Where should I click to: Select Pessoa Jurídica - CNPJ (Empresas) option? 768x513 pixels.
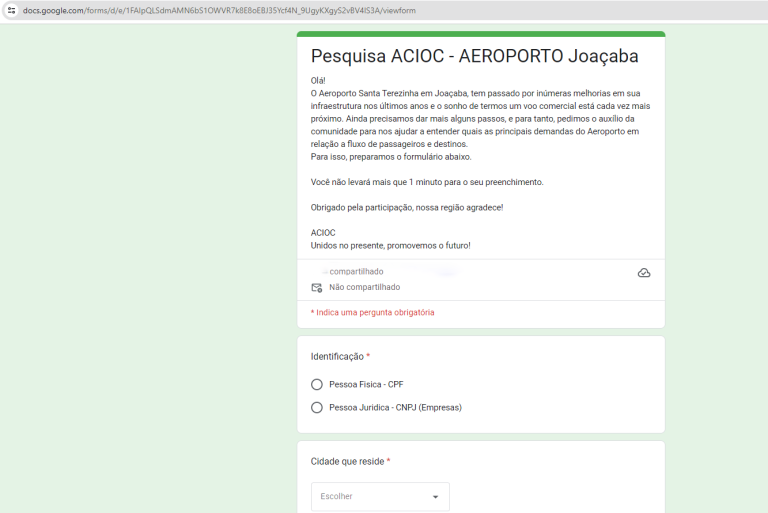(x=317, y=408)
